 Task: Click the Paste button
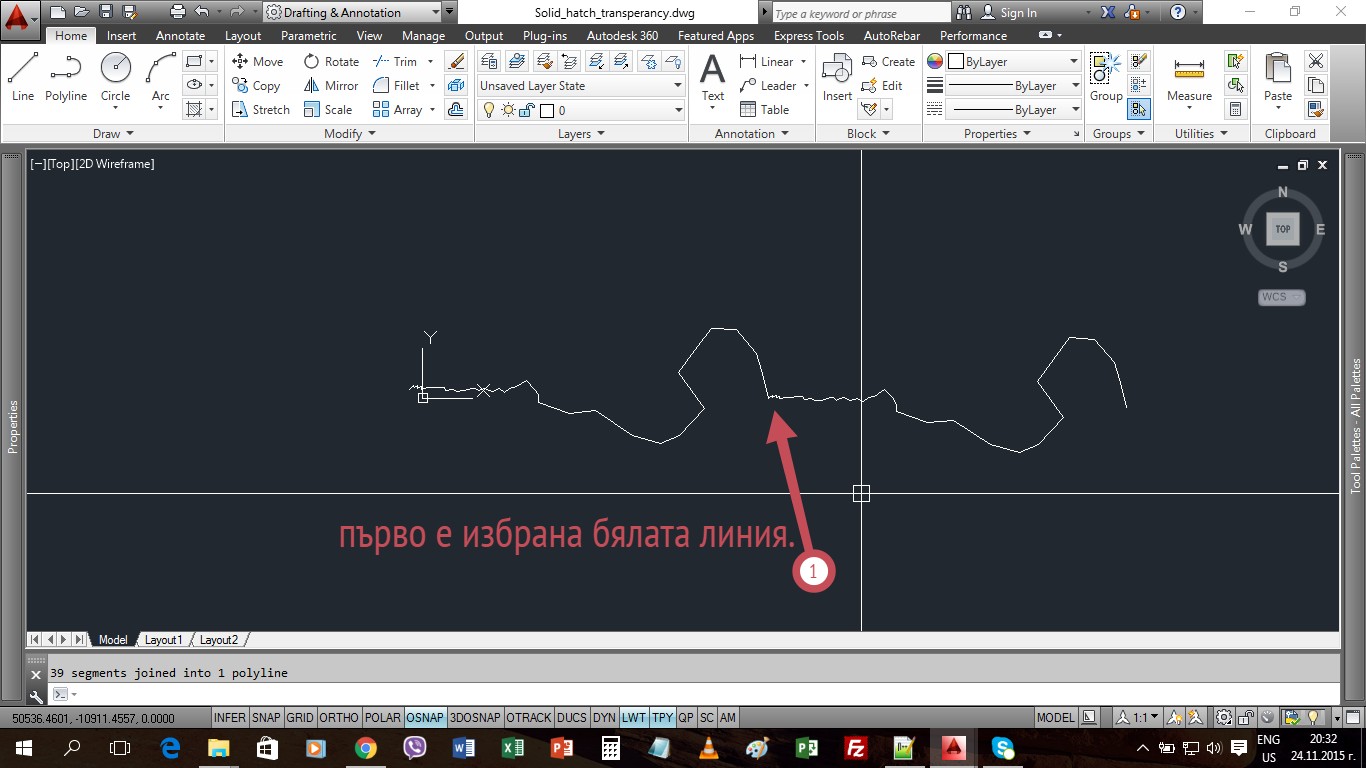pos(1278,78)
